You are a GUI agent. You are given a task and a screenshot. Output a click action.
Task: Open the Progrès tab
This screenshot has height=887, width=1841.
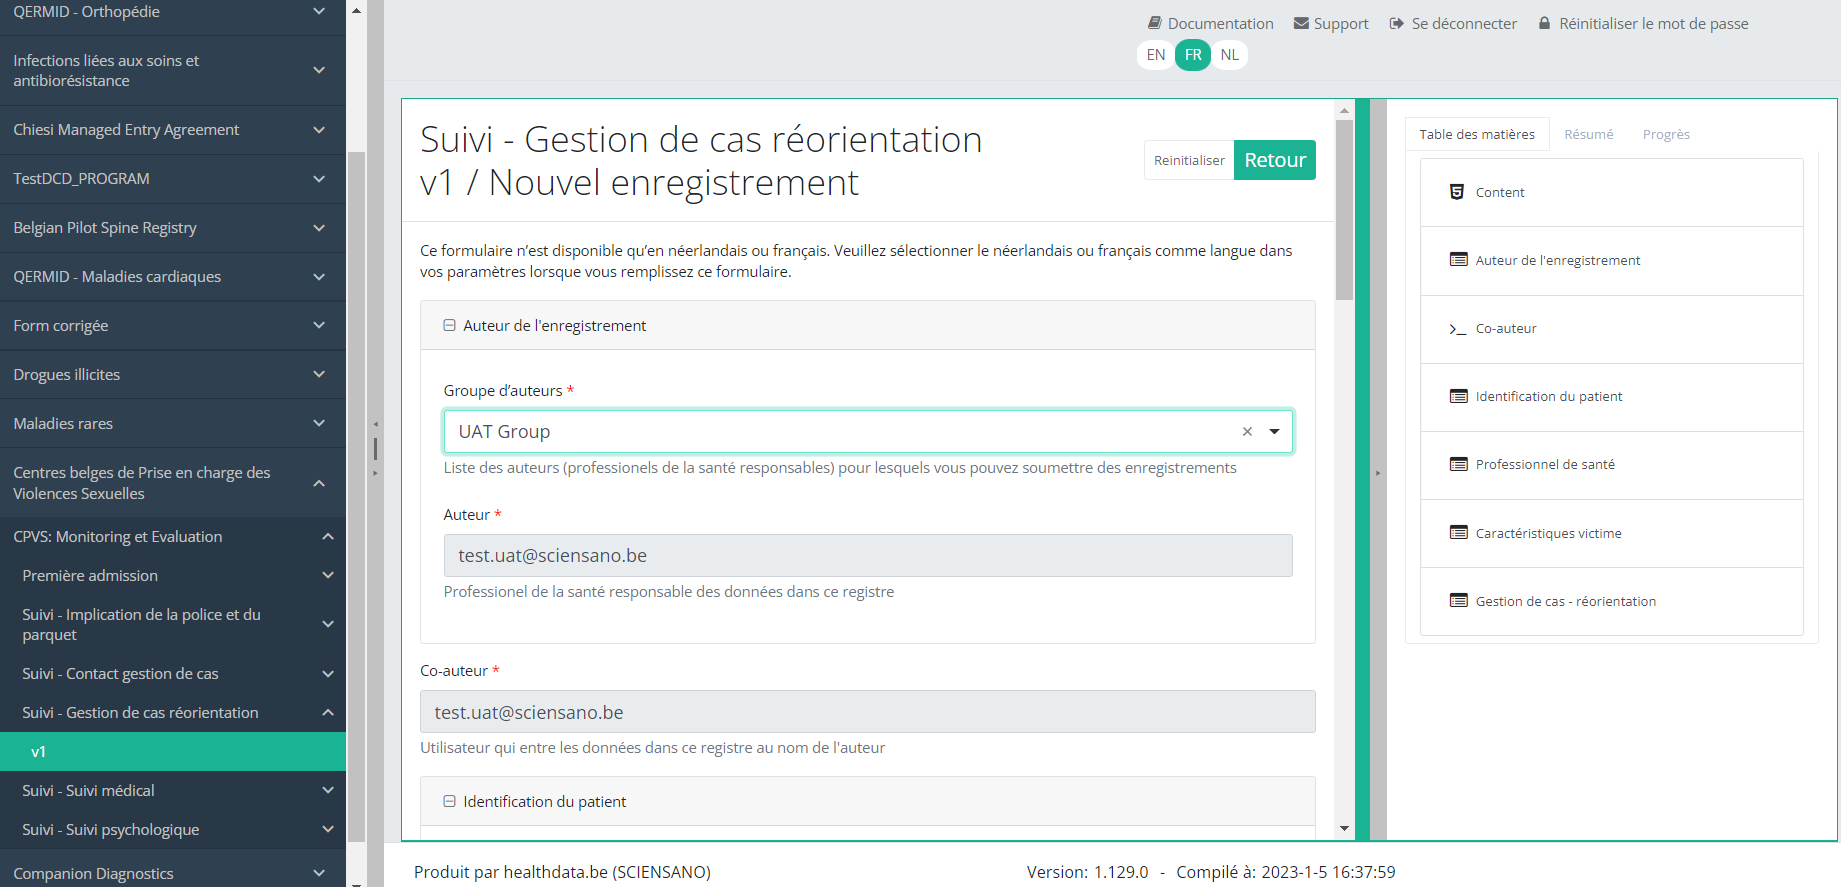coord(1666,135)
